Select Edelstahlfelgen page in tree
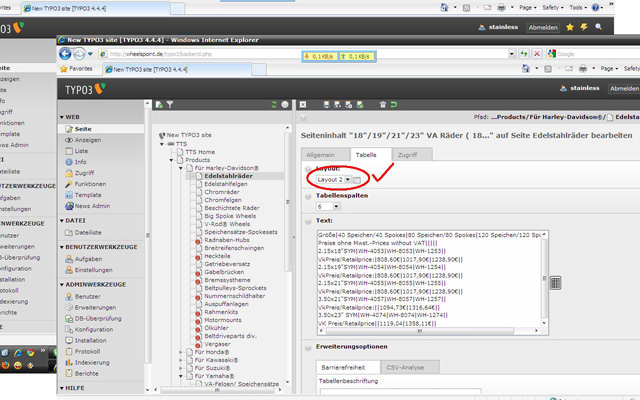Viewport: 640px width, 400px height. pos(226,184)
